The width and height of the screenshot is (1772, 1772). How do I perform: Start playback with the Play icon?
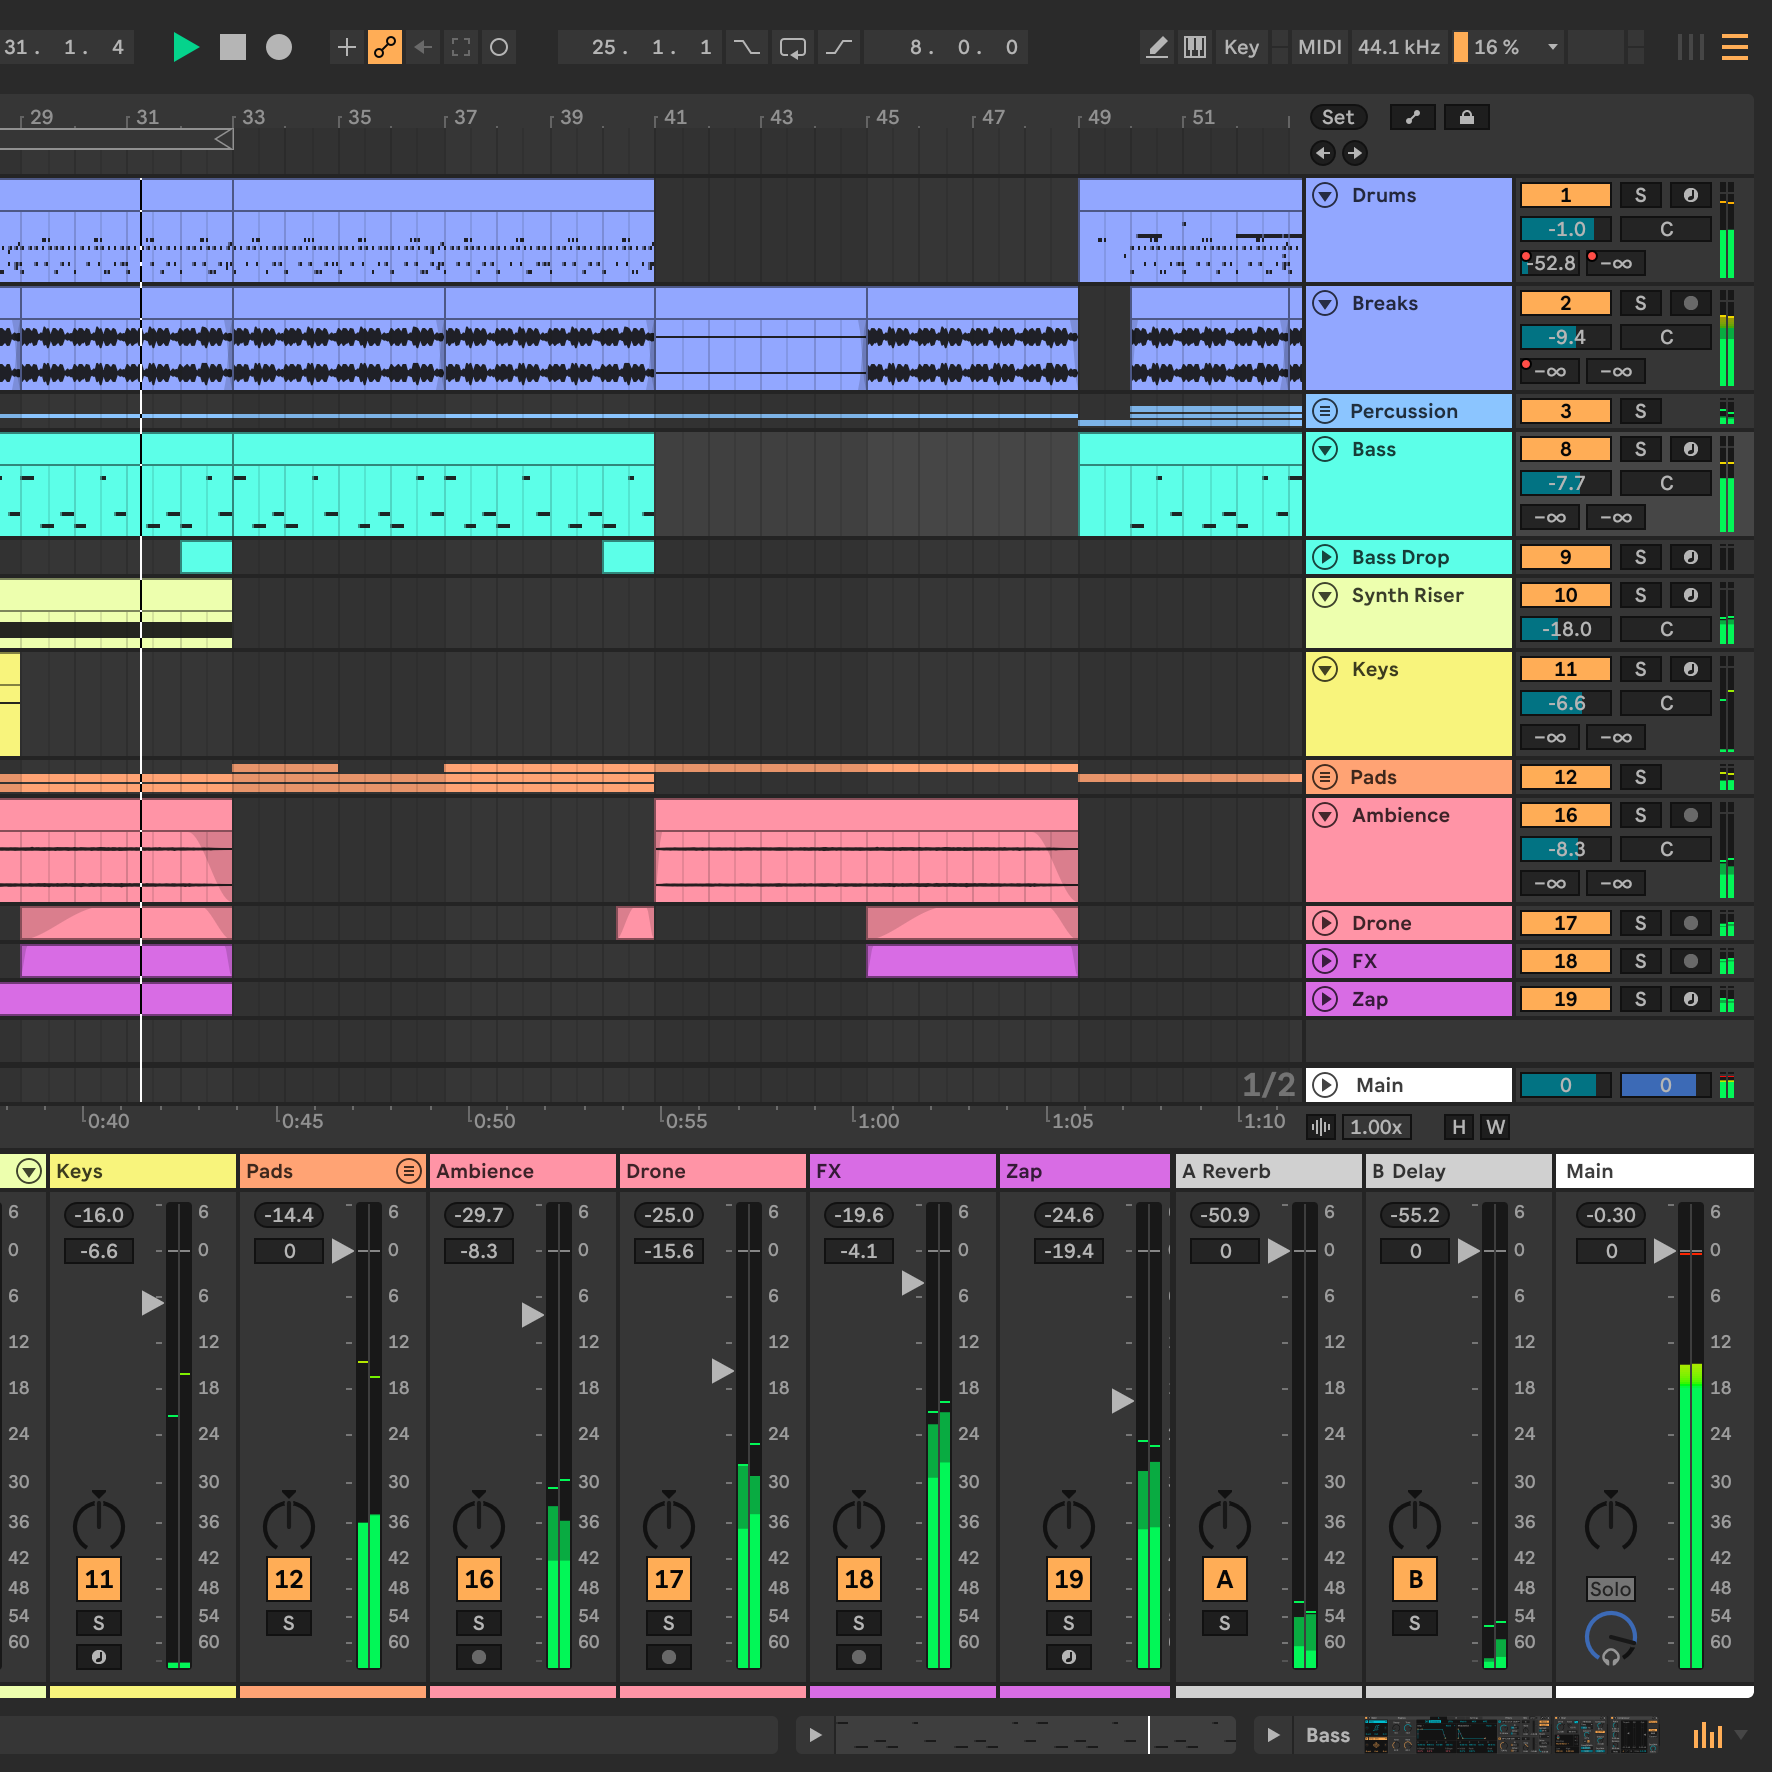click(186, 47)
